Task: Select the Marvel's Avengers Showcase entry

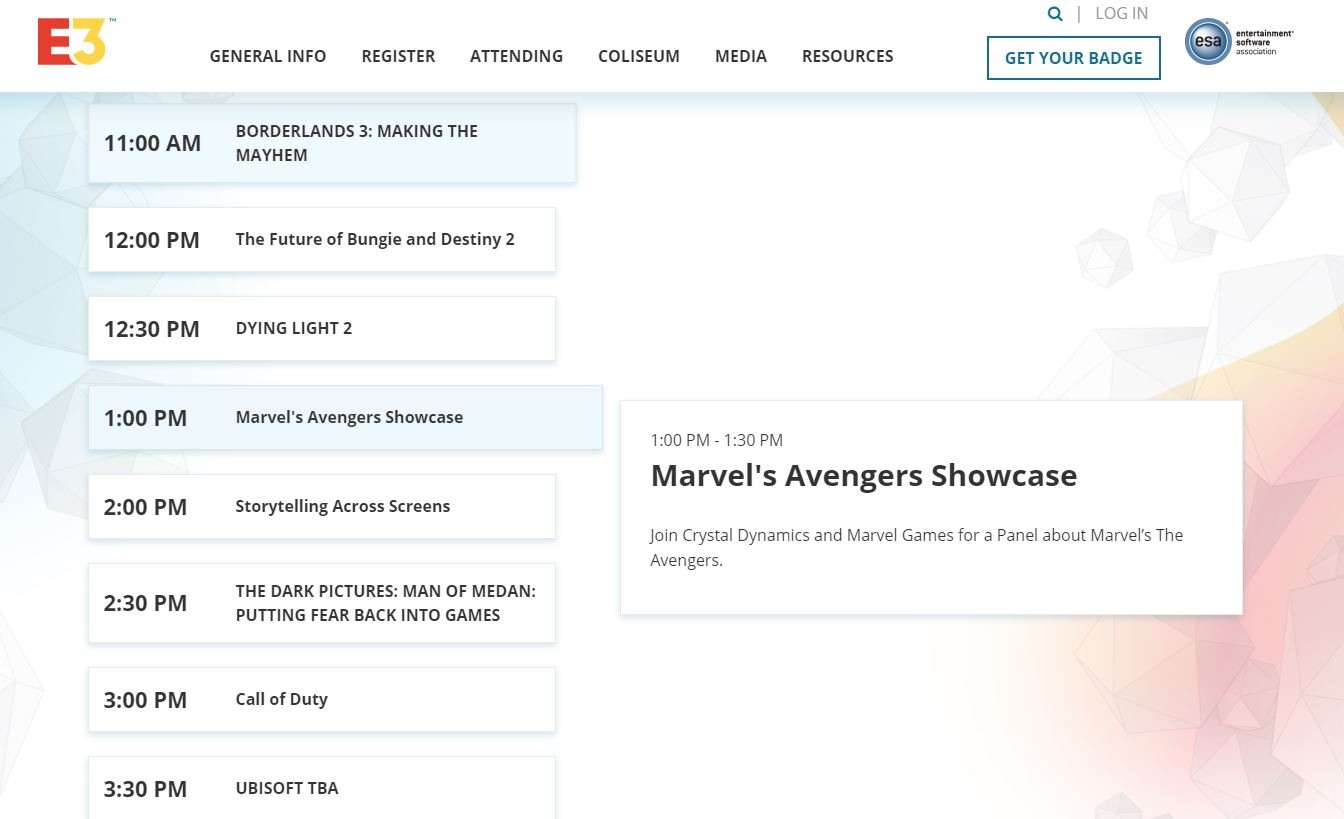Action: click(x=345, y=418)
